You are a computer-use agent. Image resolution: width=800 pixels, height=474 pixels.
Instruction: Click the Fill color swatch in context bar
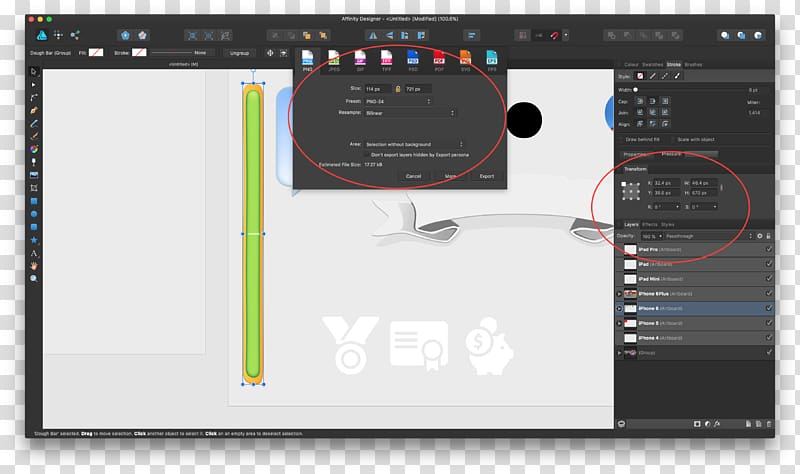point(97,52)
